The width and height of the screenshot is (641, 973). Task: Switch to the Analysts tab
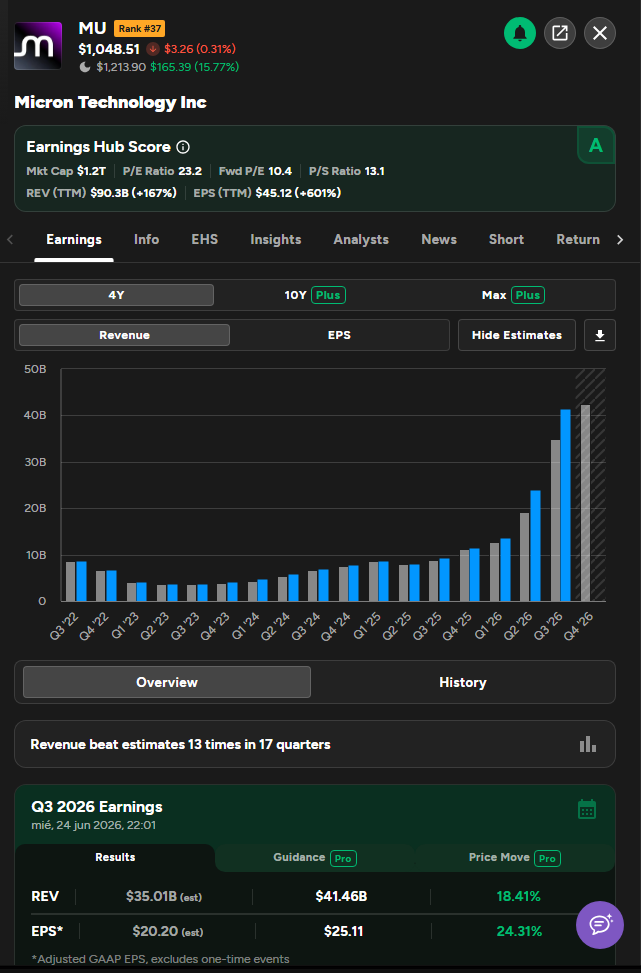pyautogui.click(x=361, y=240)
